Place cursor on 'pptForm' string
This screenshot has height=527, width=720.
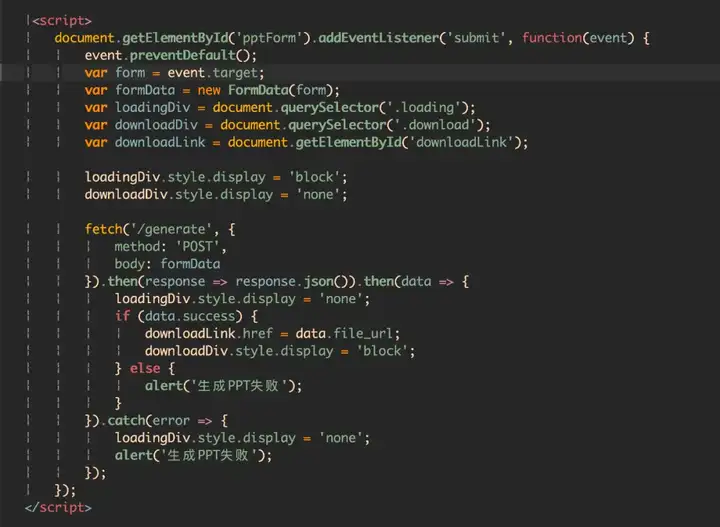pyautogui.click(x=269, y=38)
